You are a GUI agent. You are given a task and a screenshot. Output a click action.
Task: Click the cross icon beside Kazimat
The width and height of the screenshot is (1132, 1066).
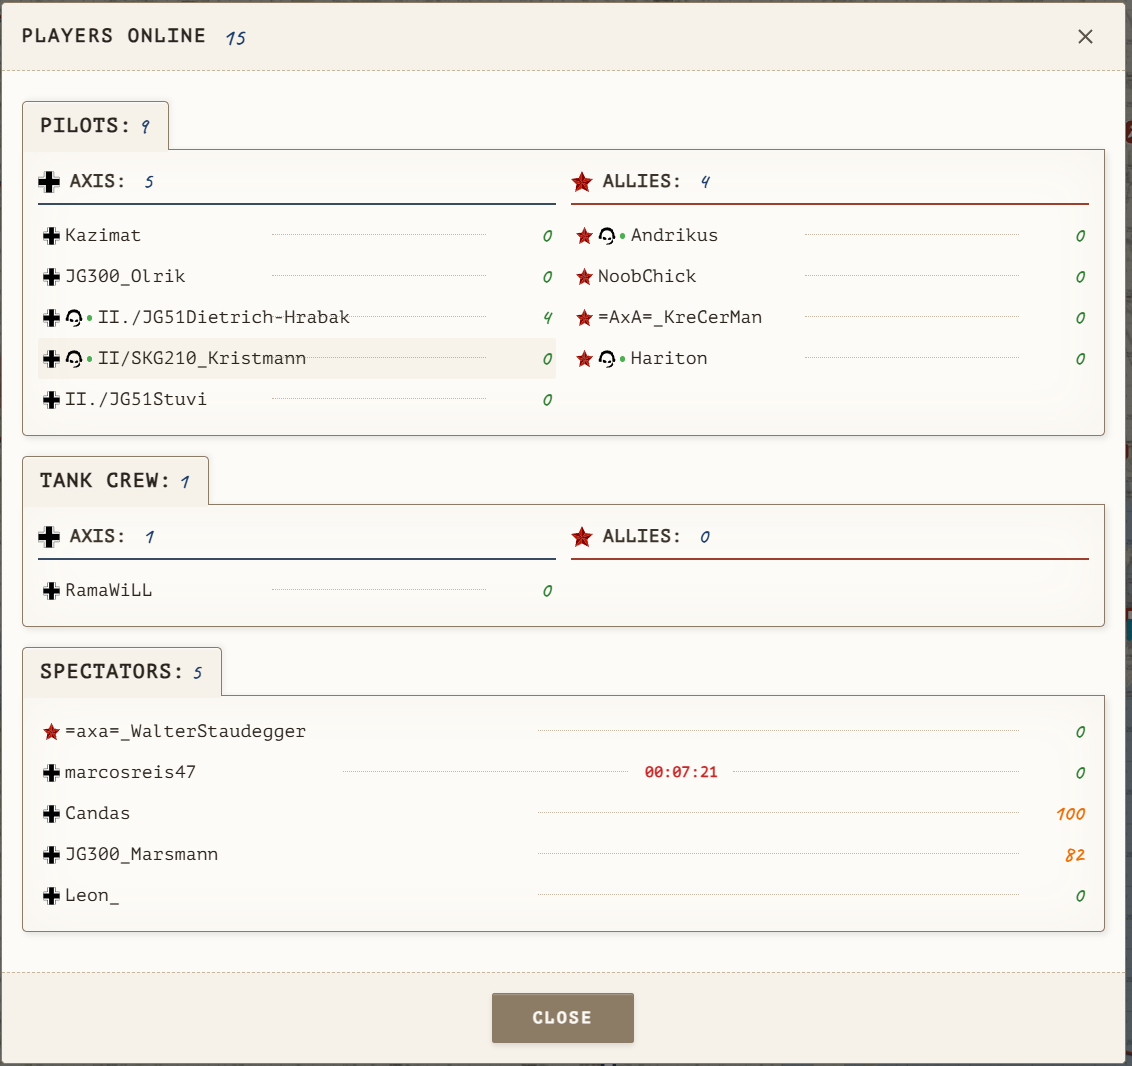click(51, 236)
